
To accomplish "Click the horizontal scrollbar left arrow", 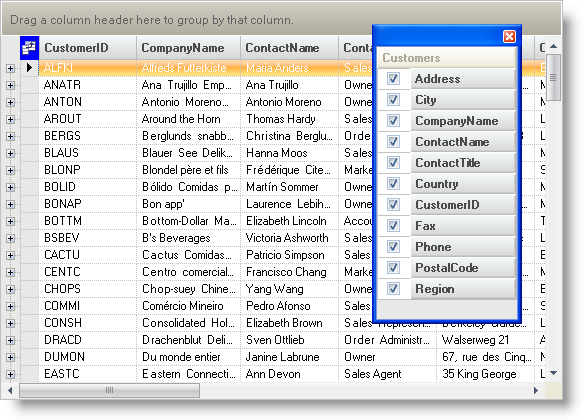I will tap(10, 390).
